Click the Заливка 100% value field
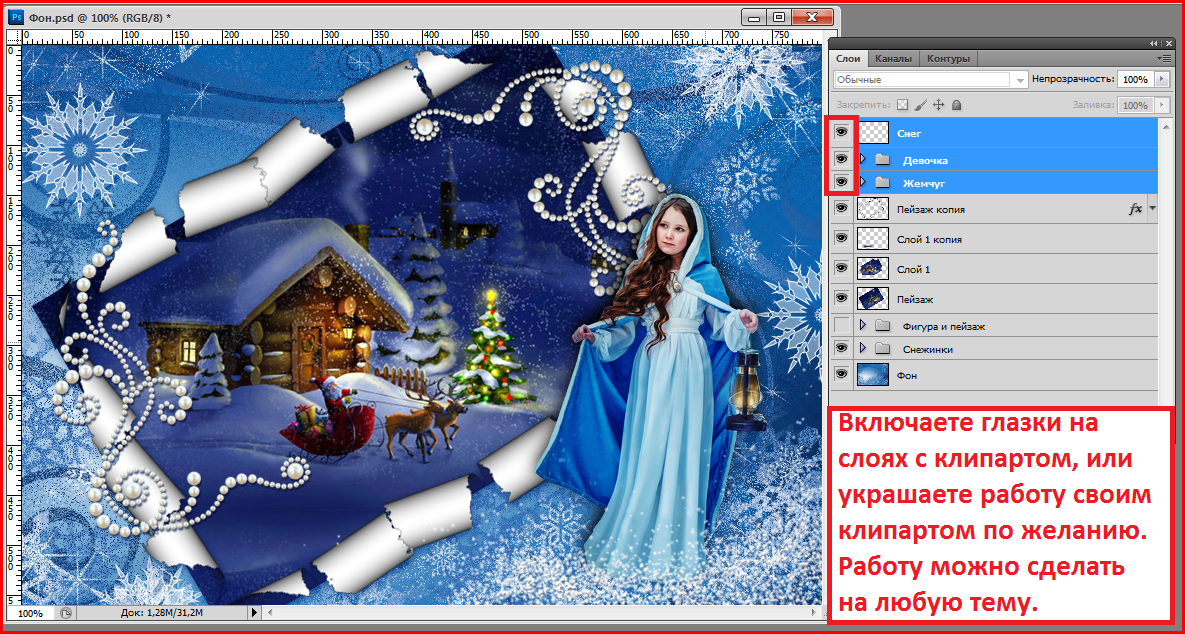 pyautogui.click(x=1135, y=105)
